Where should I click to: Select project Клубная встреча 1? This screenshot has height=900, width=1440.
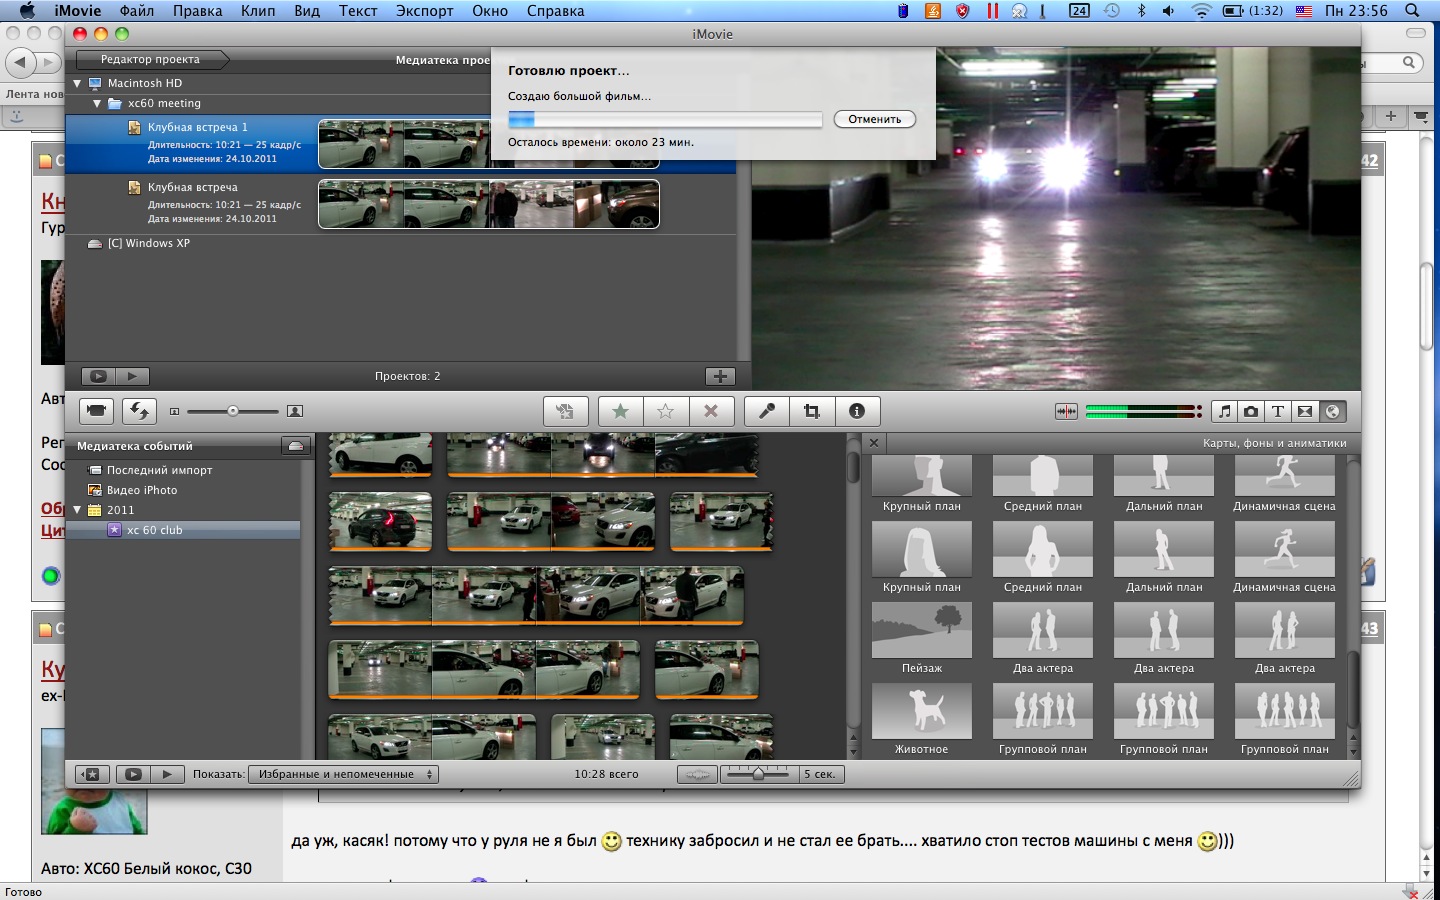(401, 144)
